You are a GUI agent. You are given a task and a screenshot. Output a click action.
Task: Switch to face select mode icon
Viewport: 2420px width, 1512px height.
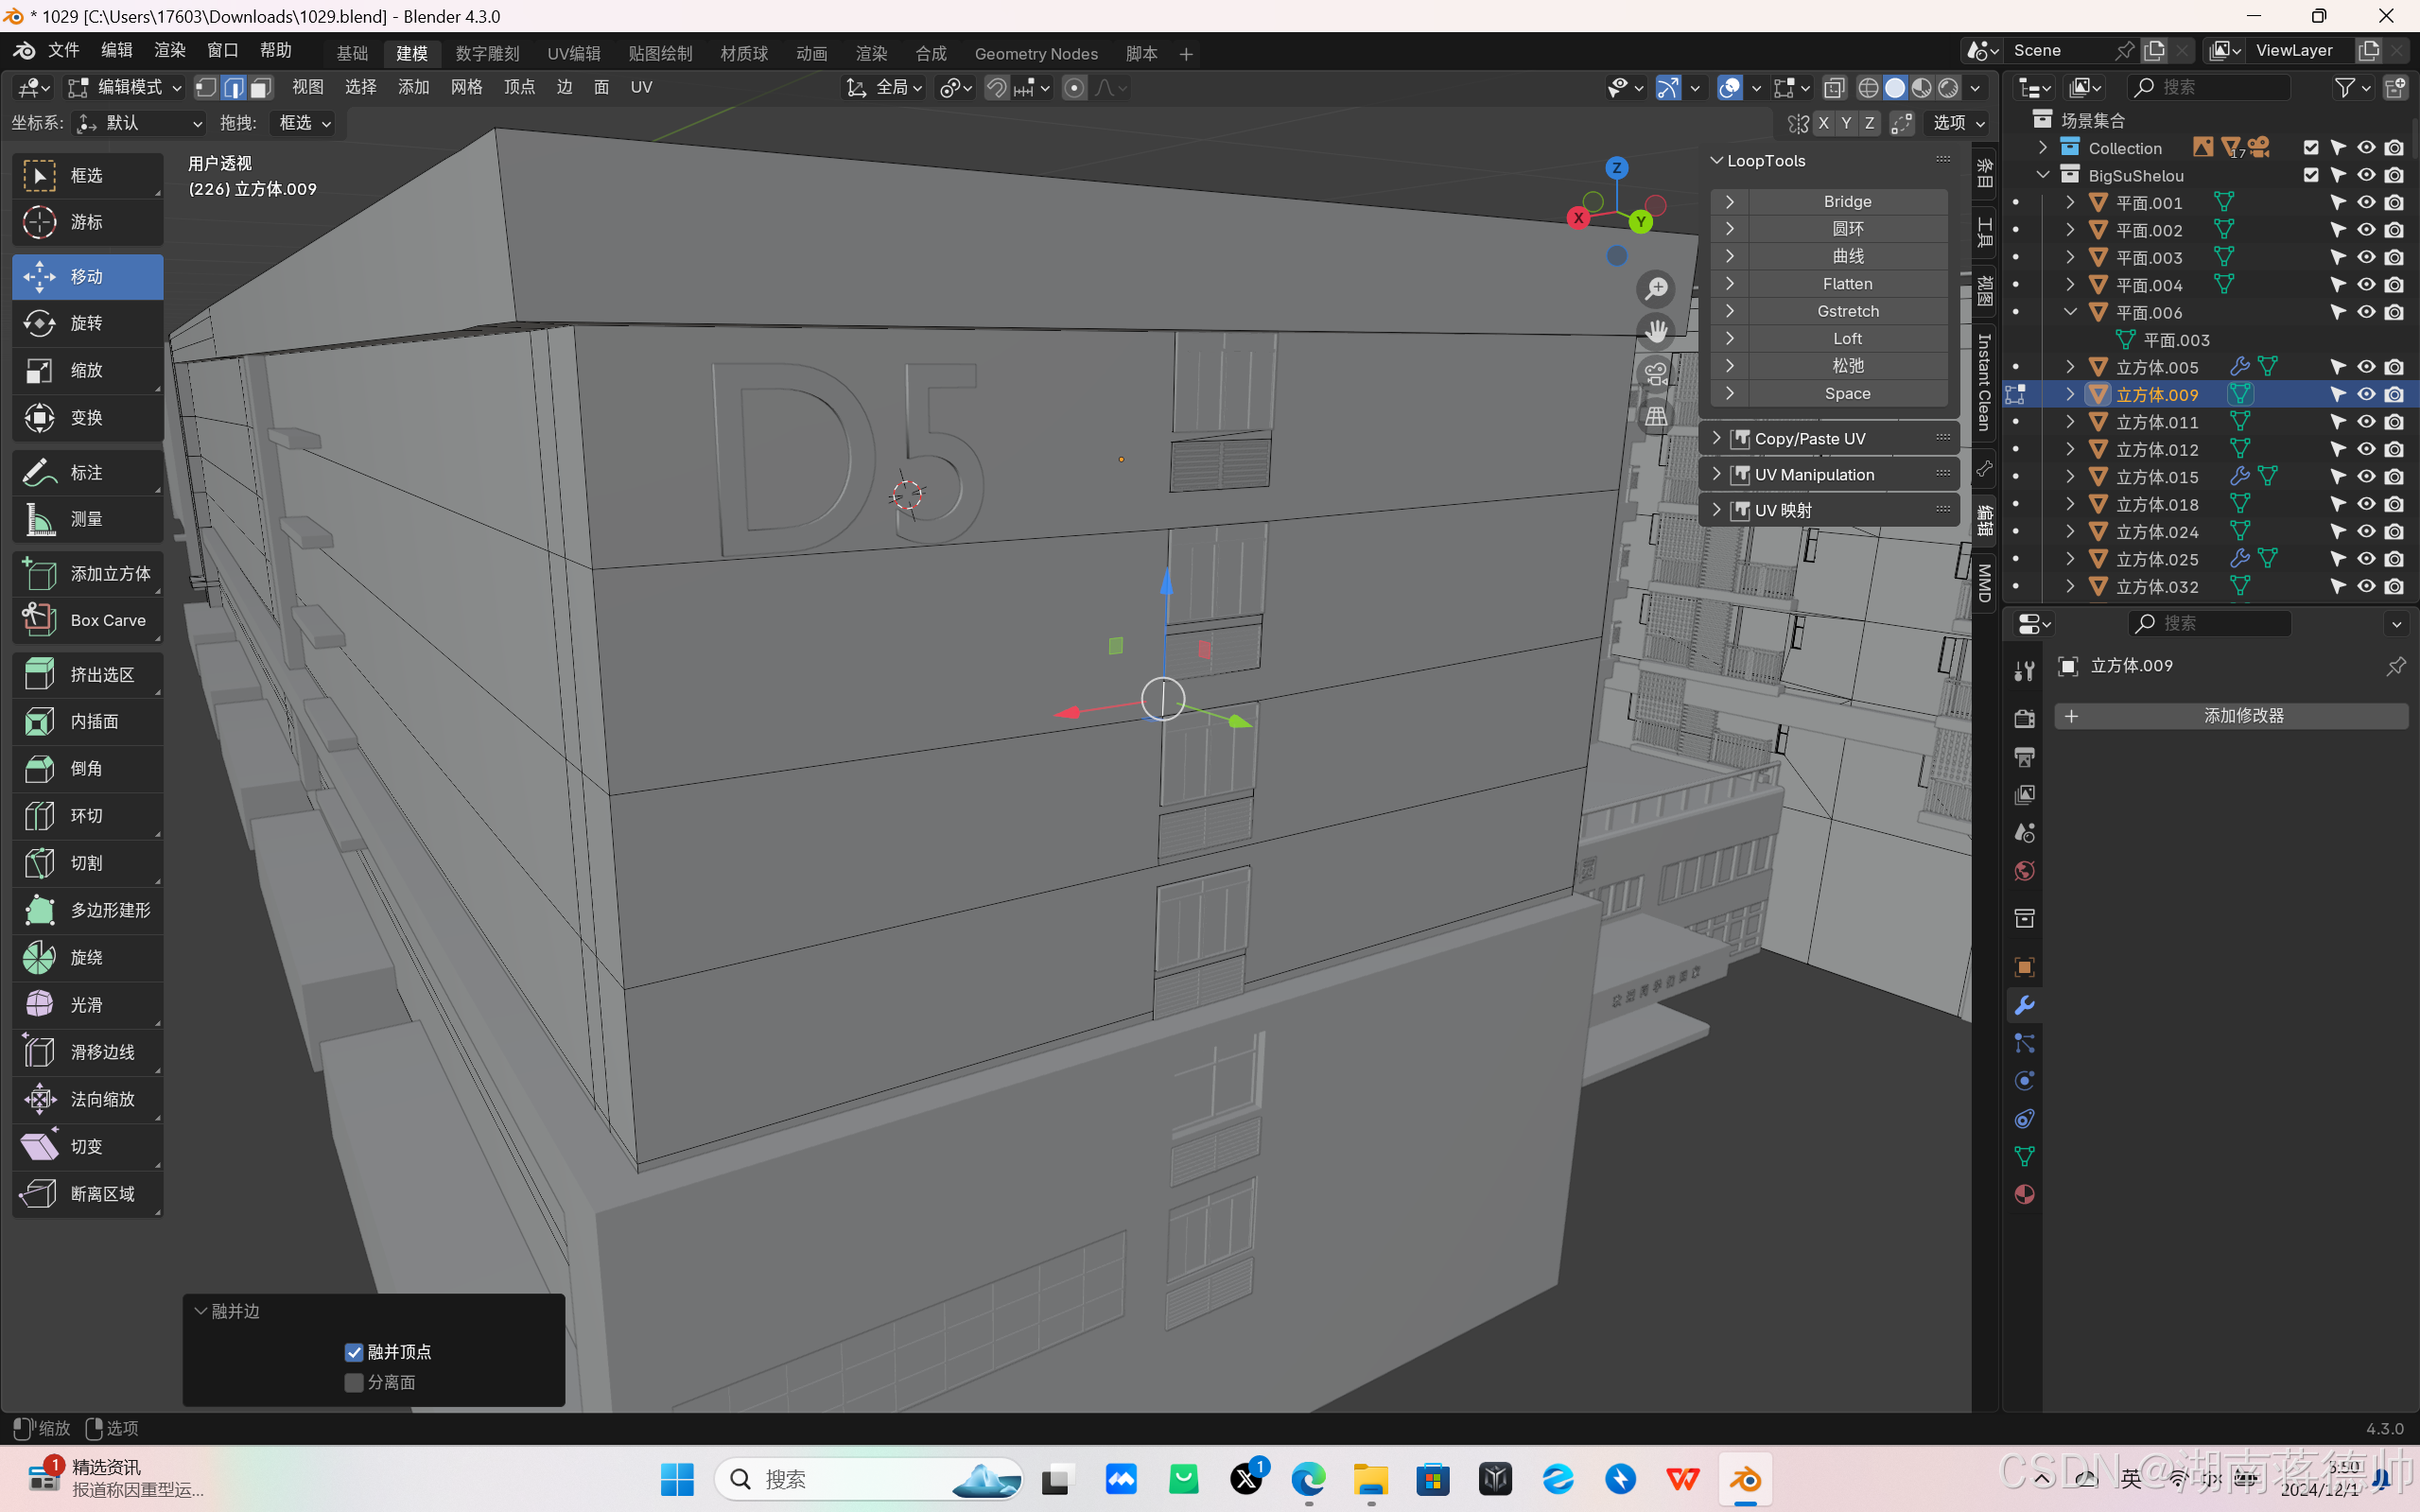(x=261, y=88)
